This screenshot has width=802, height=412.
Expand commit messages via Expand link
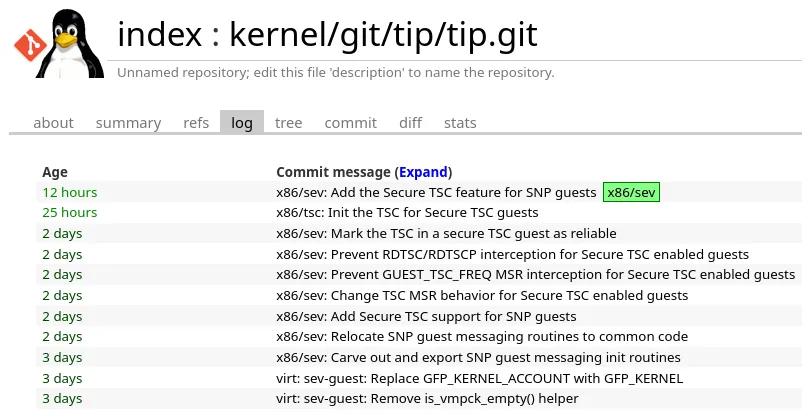pyautogui.click(x=423, y=172)
